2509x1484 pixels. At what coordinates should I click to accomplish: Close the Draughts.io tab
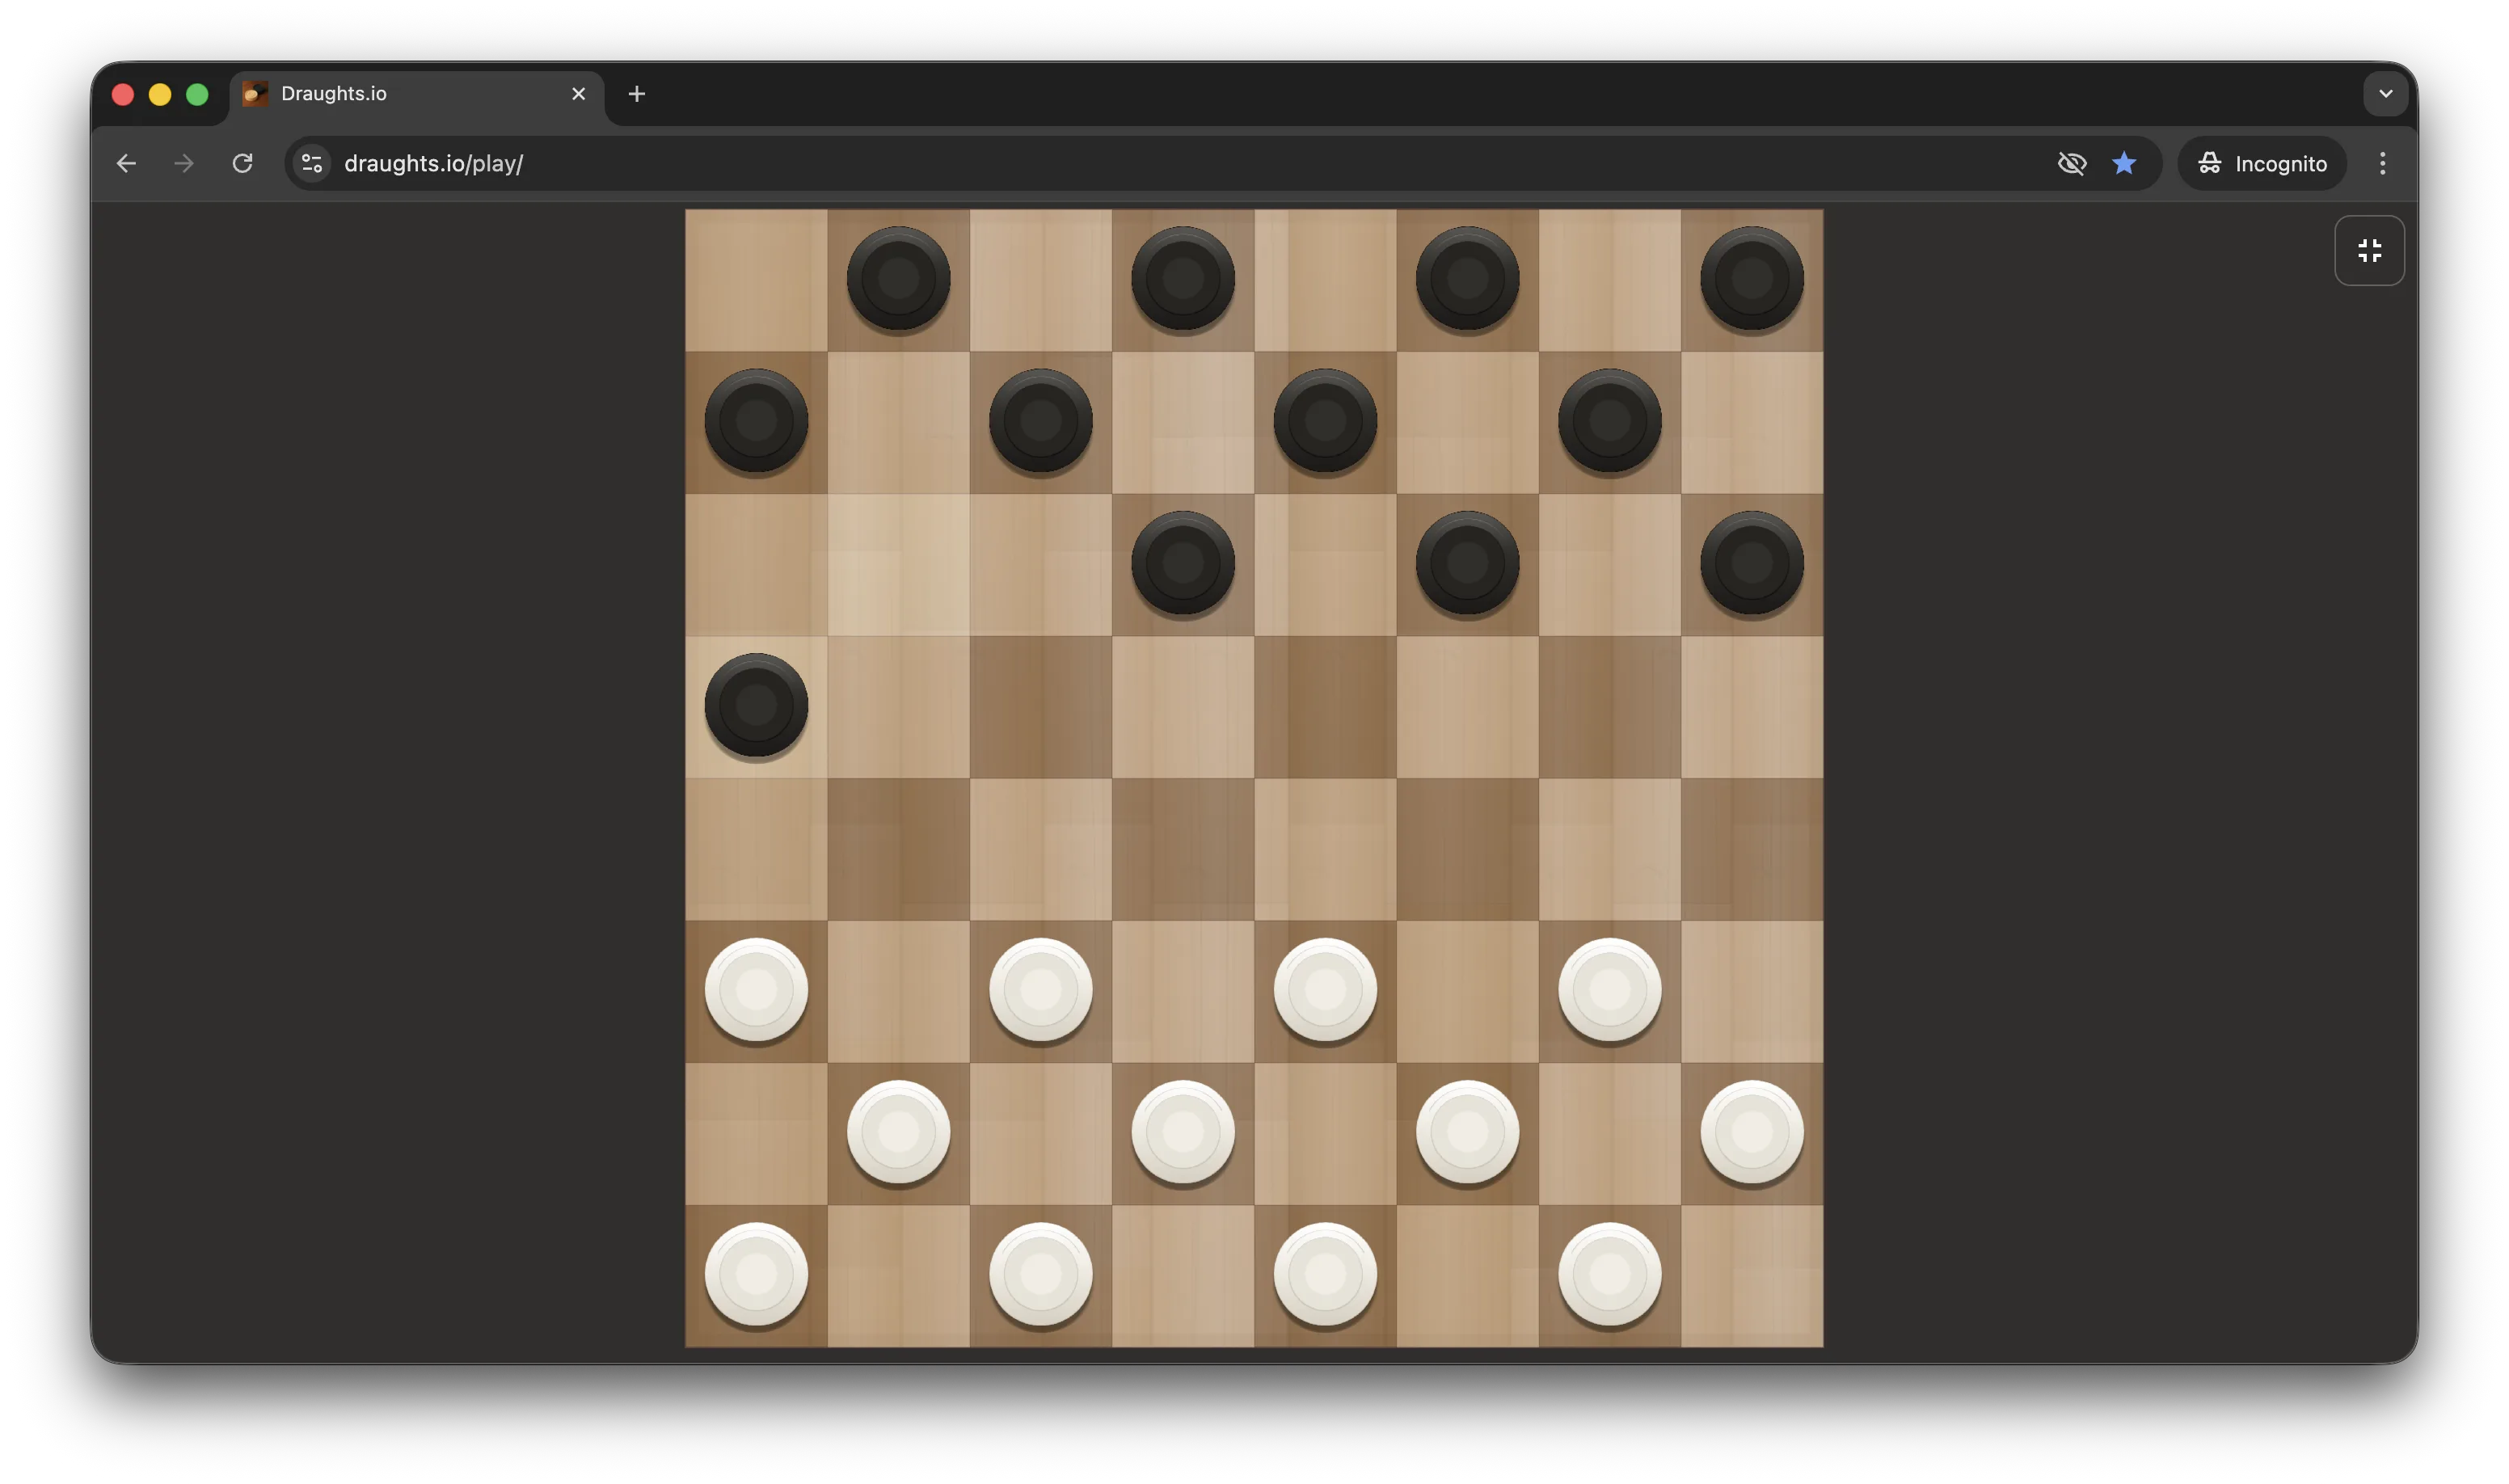click(x=579, y=93)
